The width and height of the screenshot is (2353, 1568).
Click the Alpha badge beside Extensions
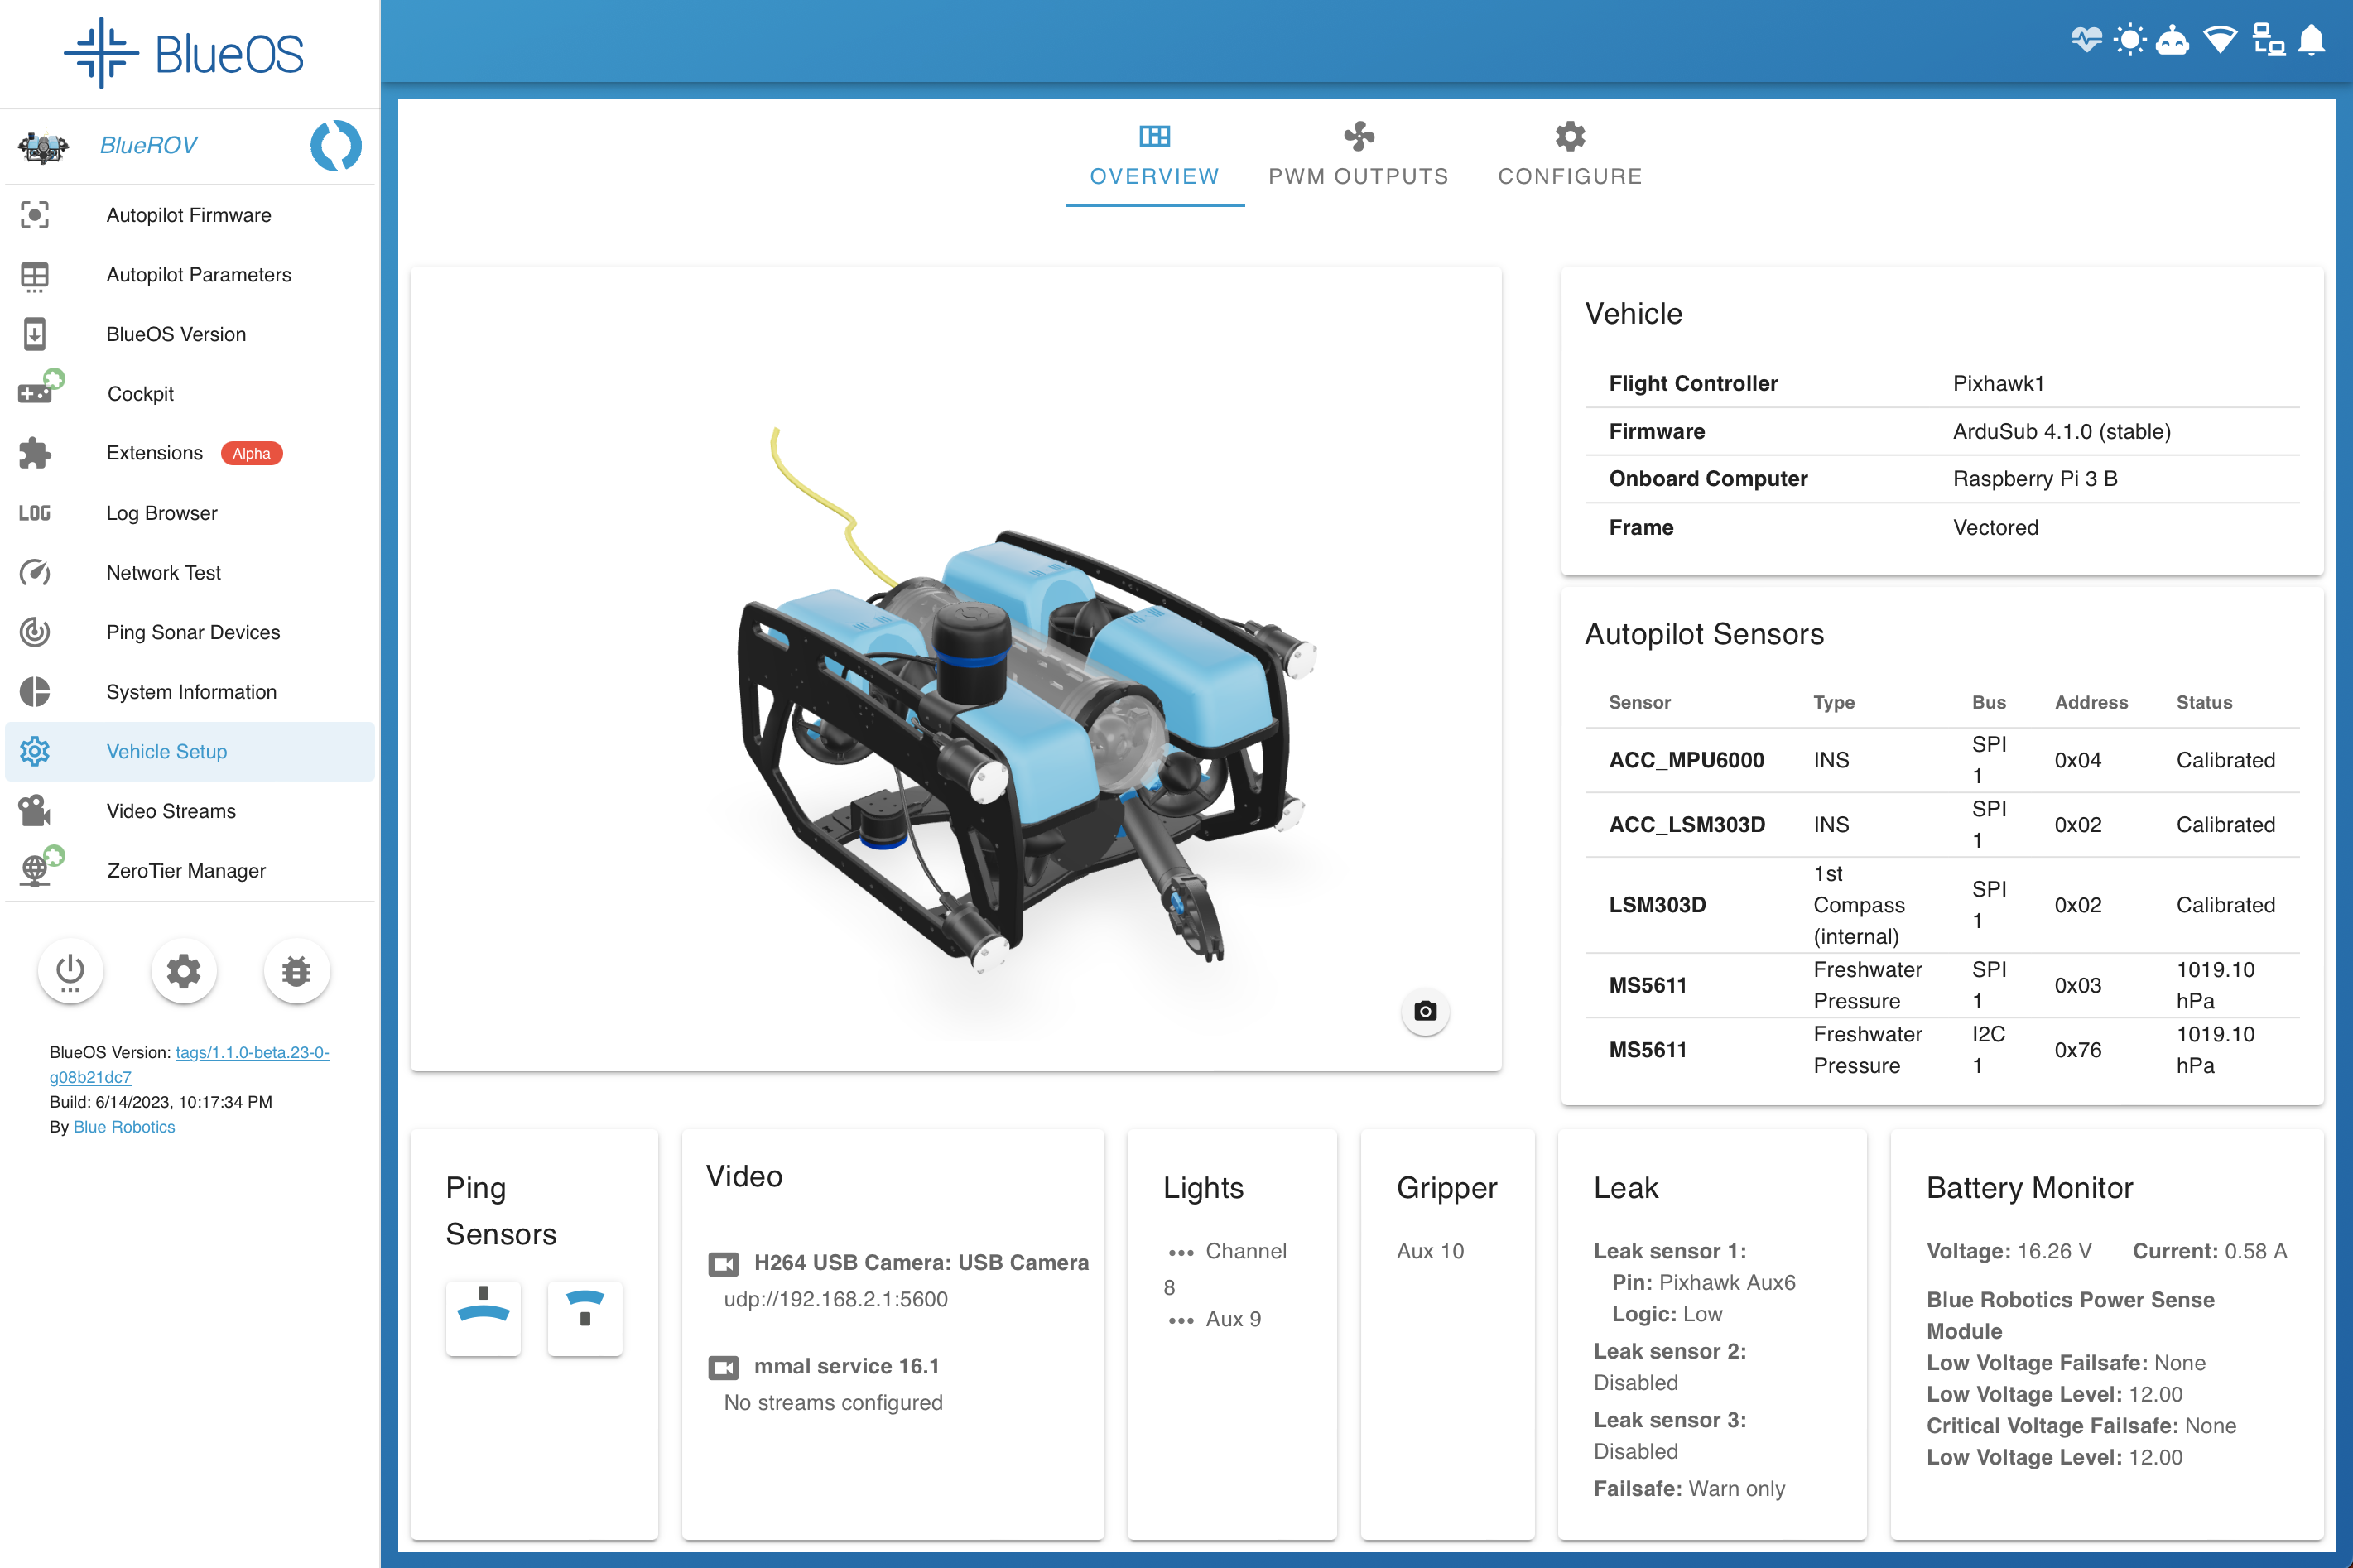tap(251, 453)
